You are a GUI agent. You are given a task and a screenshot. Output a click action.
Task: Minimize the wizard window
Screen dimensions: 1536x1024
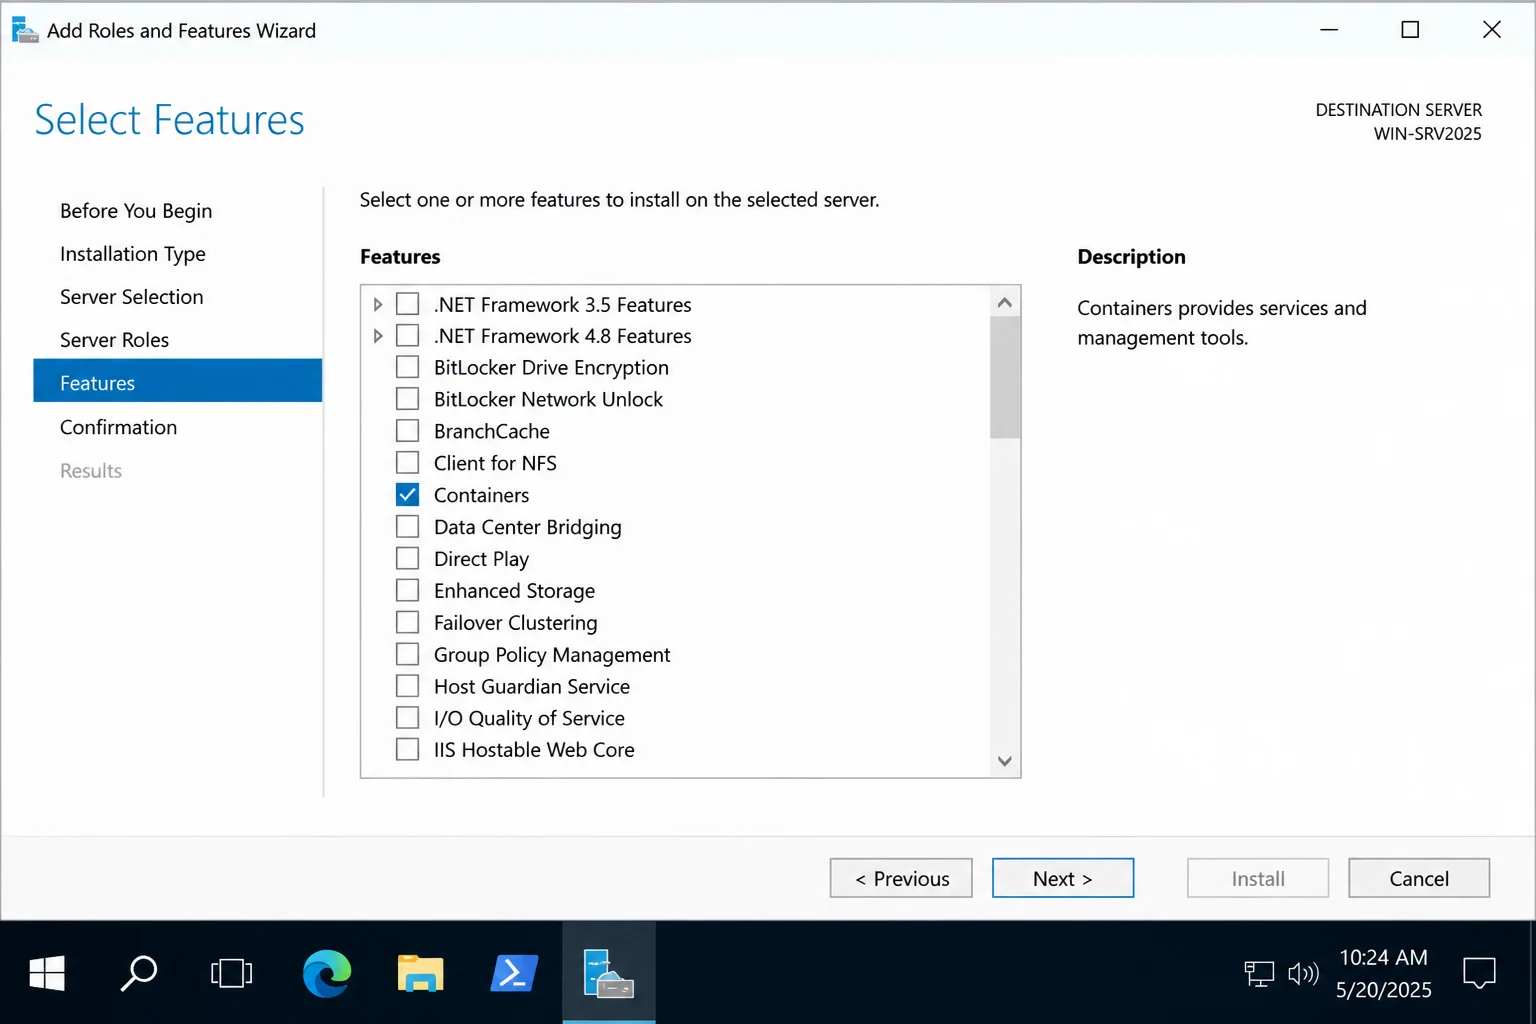(x=1329, y=30)
